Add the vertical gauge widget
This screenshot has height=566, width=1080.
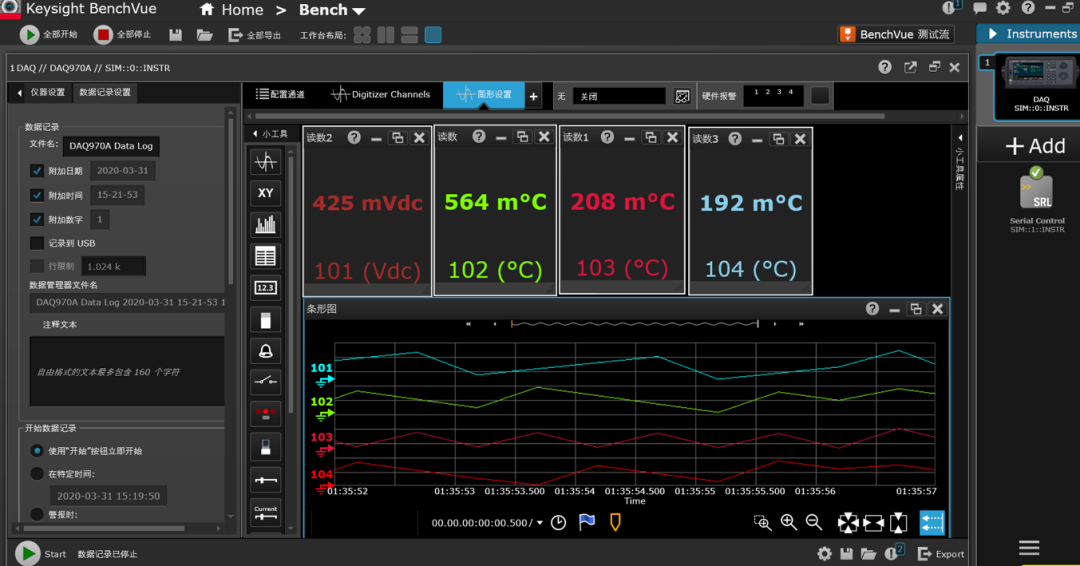coord(265,319)
